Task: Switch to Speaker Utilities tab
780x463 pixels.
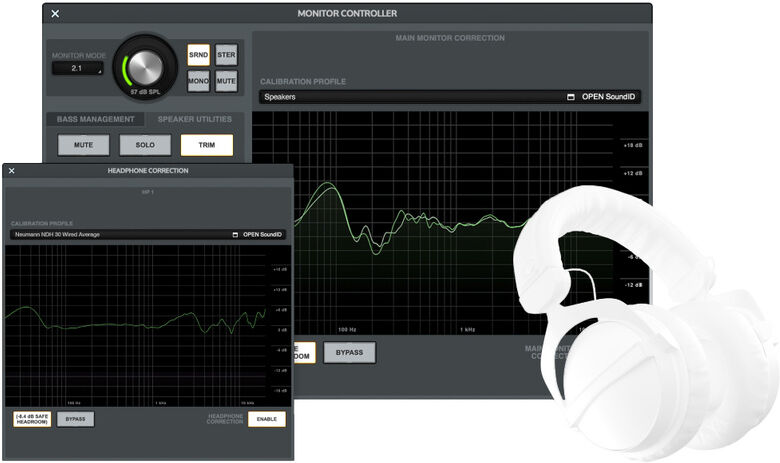Action: coord(195,119)
